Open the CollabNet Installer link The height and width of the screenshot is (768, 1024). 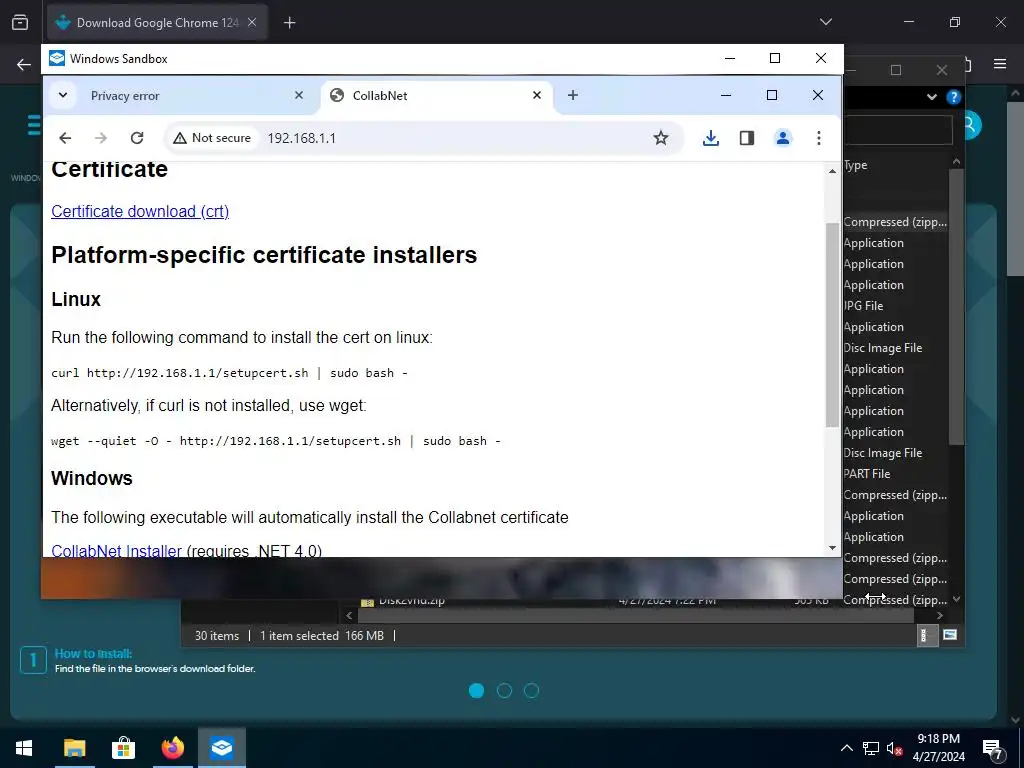pyautogui.click(x=116, y=551)
